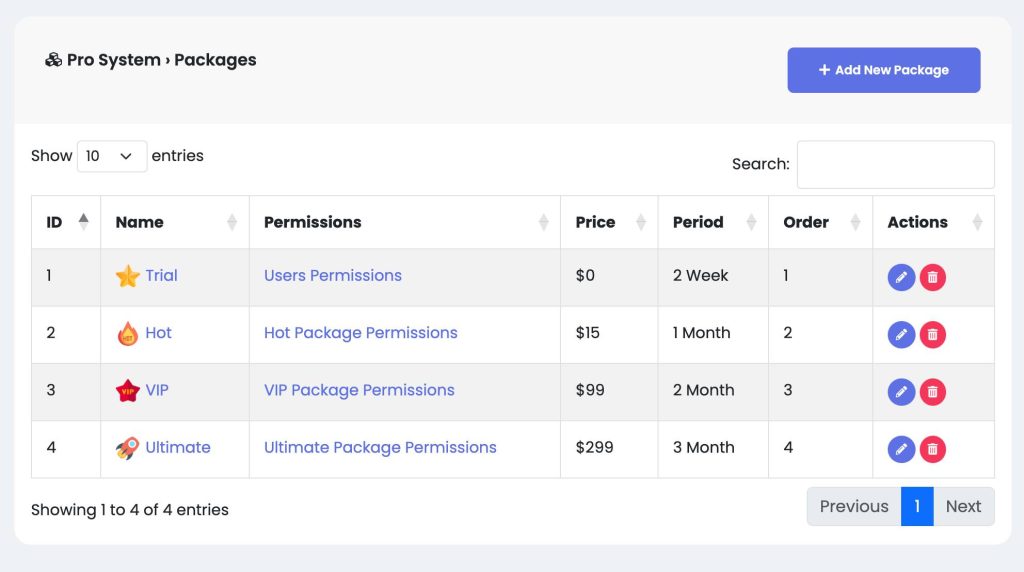1024x572 pixels.
Task: Click the Actions column sort arrows
Action: 978,222
